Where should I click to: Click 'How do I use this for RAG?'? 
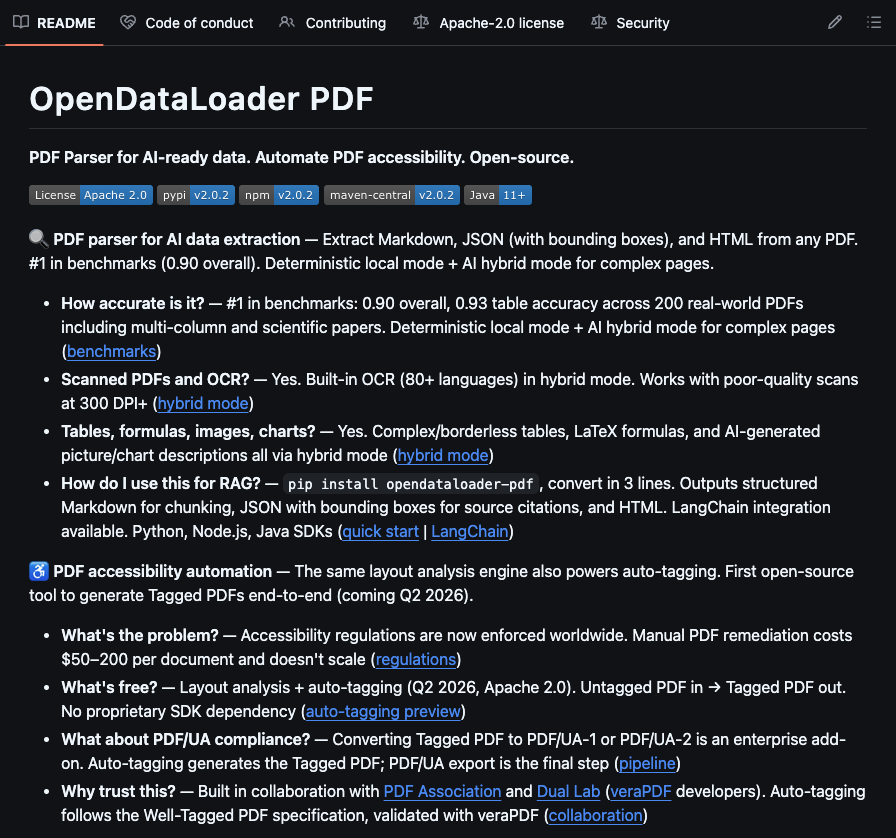[x=161, y=484]
